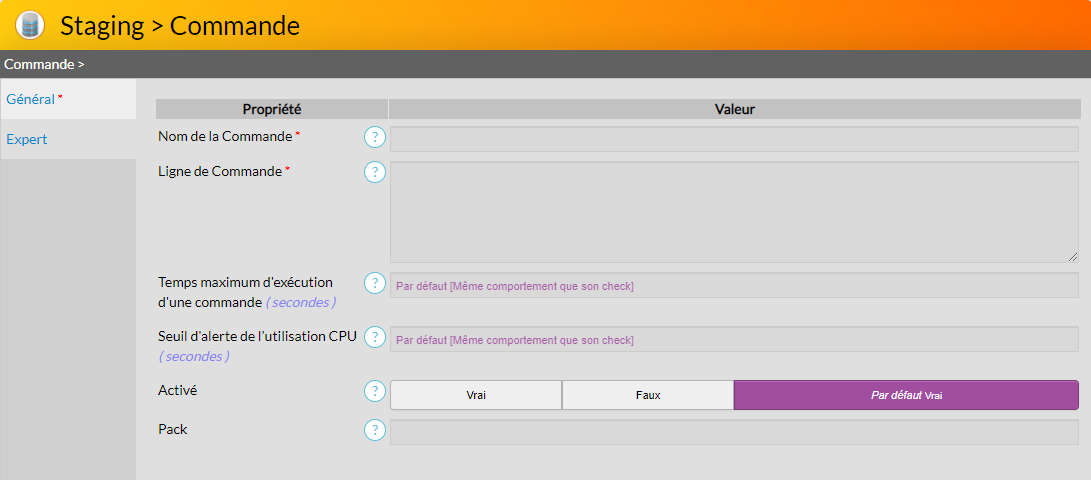Select Par défaut Vrai for Activé

click(906, 395)
